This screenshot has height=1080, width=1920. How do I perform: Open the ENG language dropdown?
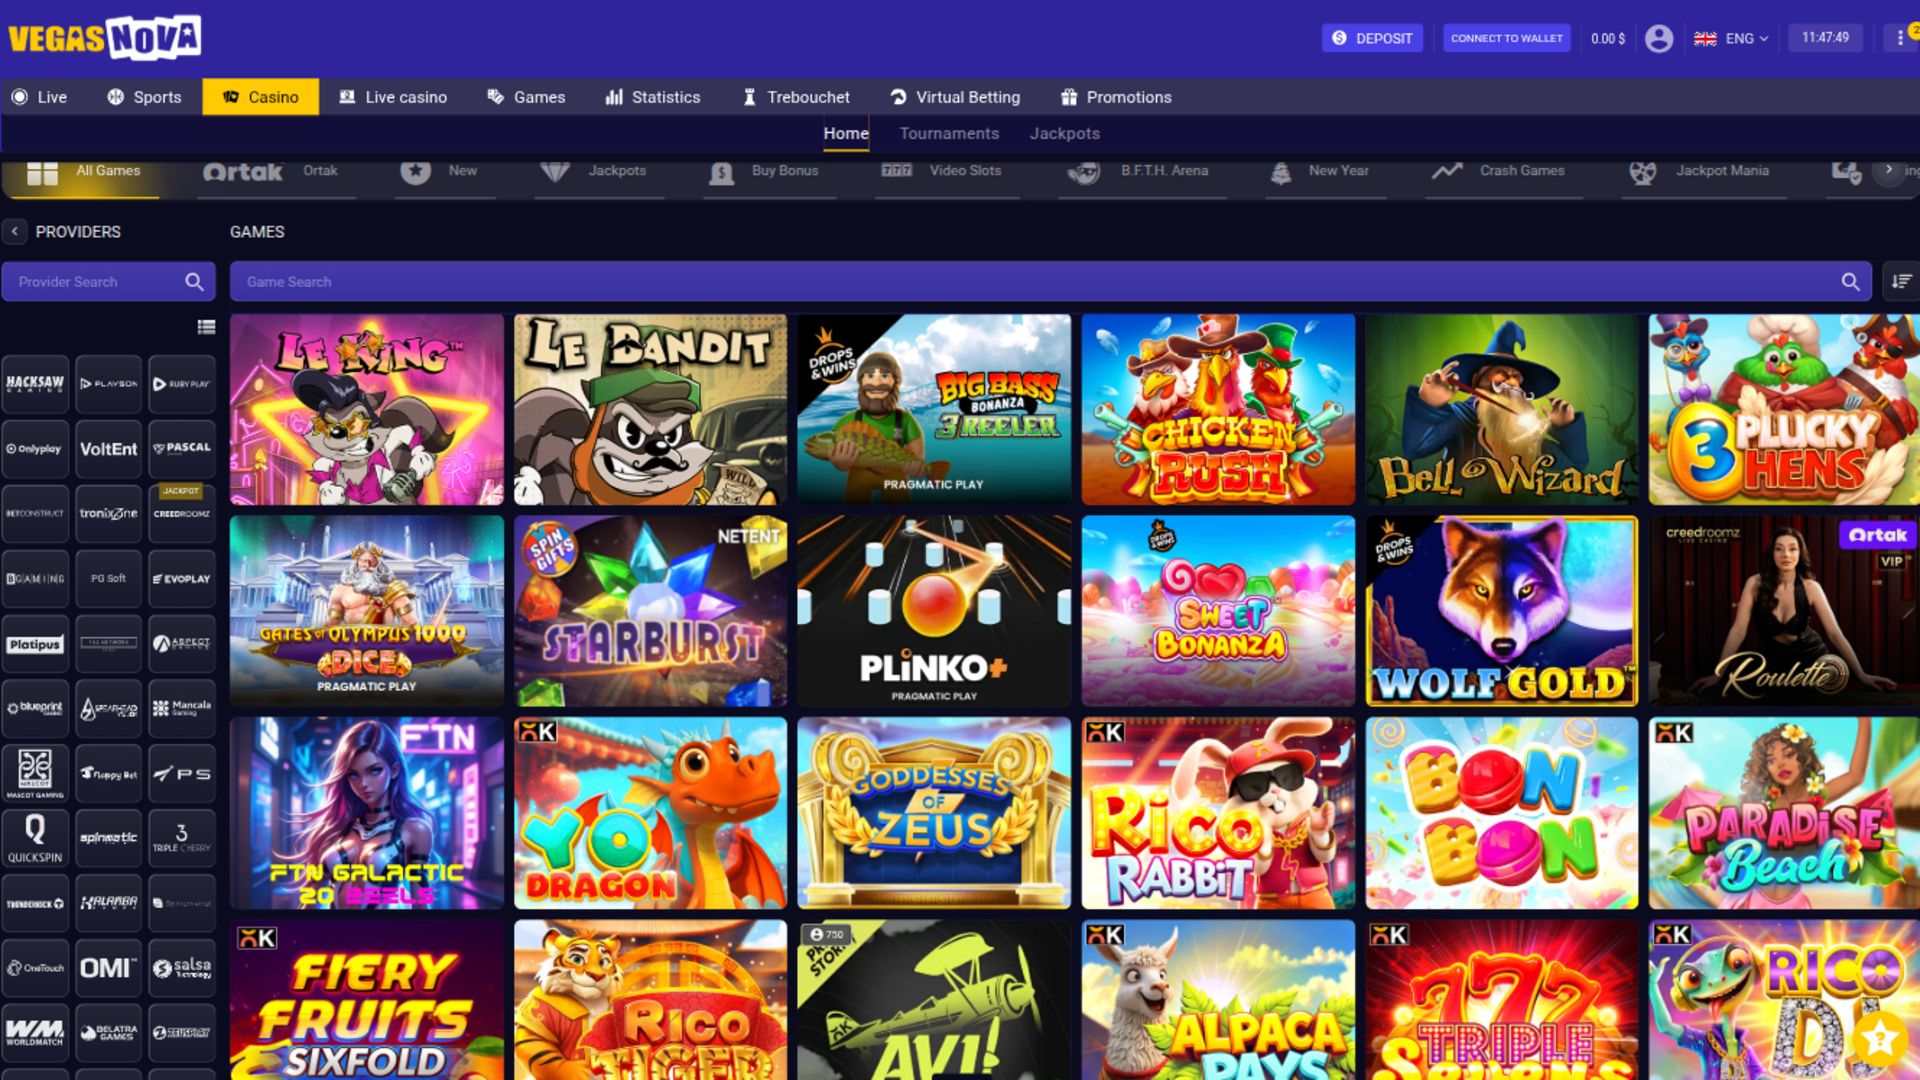click(x=1731, y=38)
